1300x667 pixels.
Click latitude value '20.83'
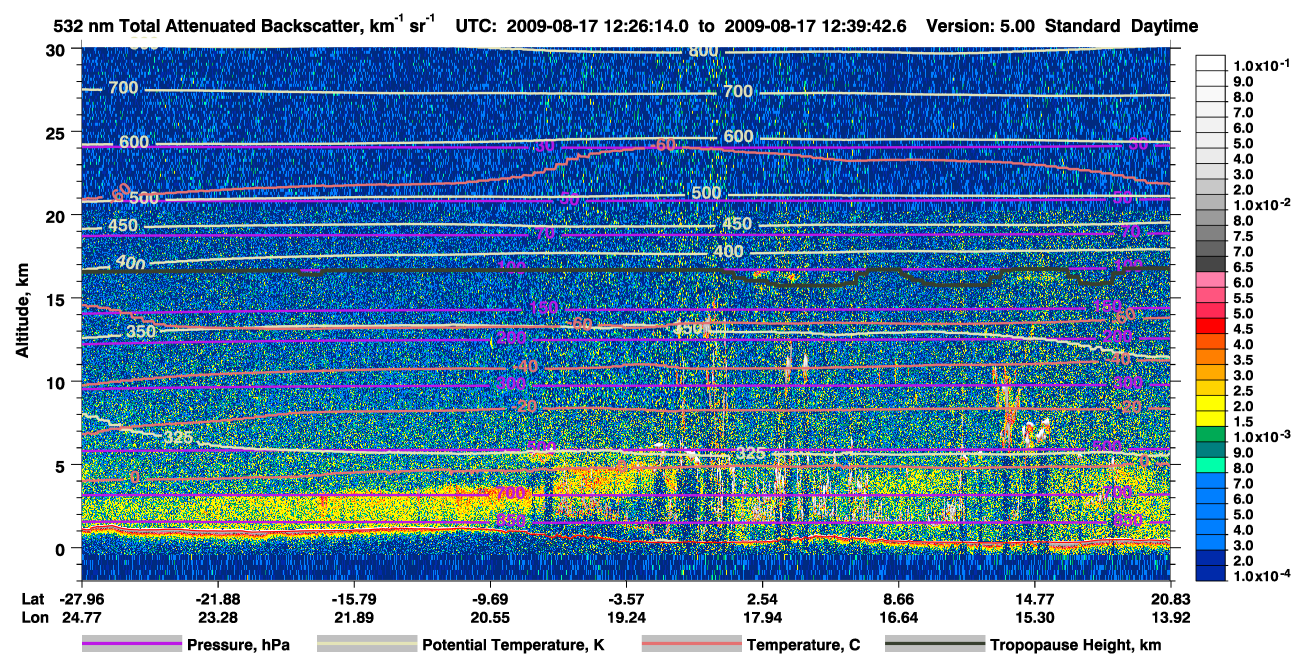[x=1170, y=599]
